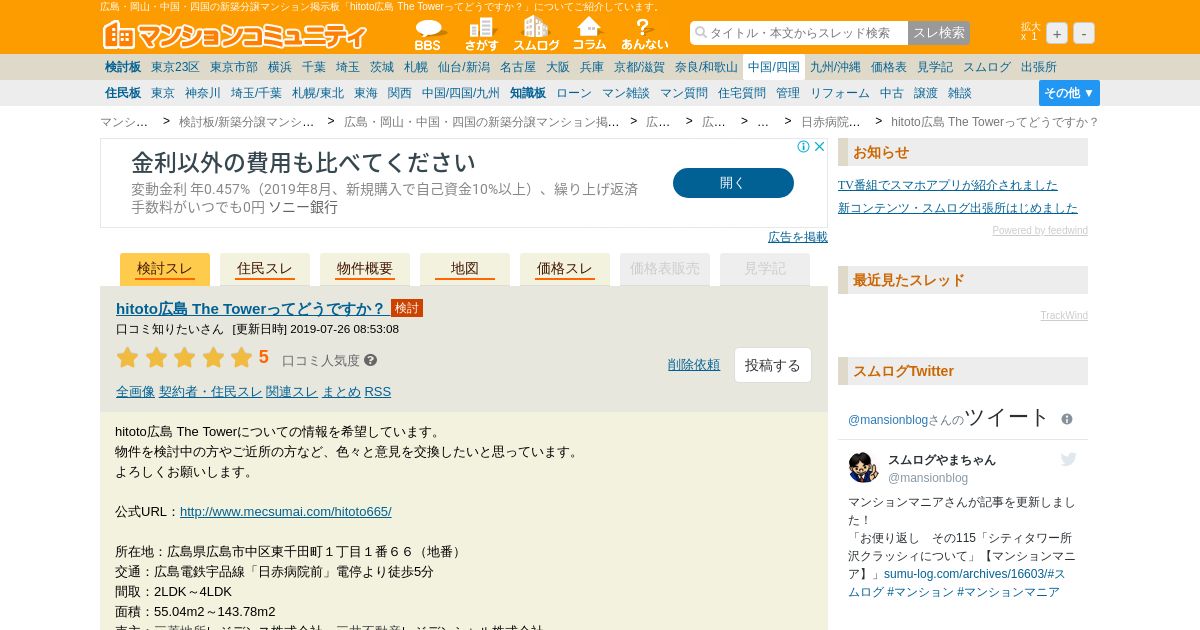Close the Sony bank advertisement
The image size is (1200, 630).
pyautogui.click(x=819, y=147)
